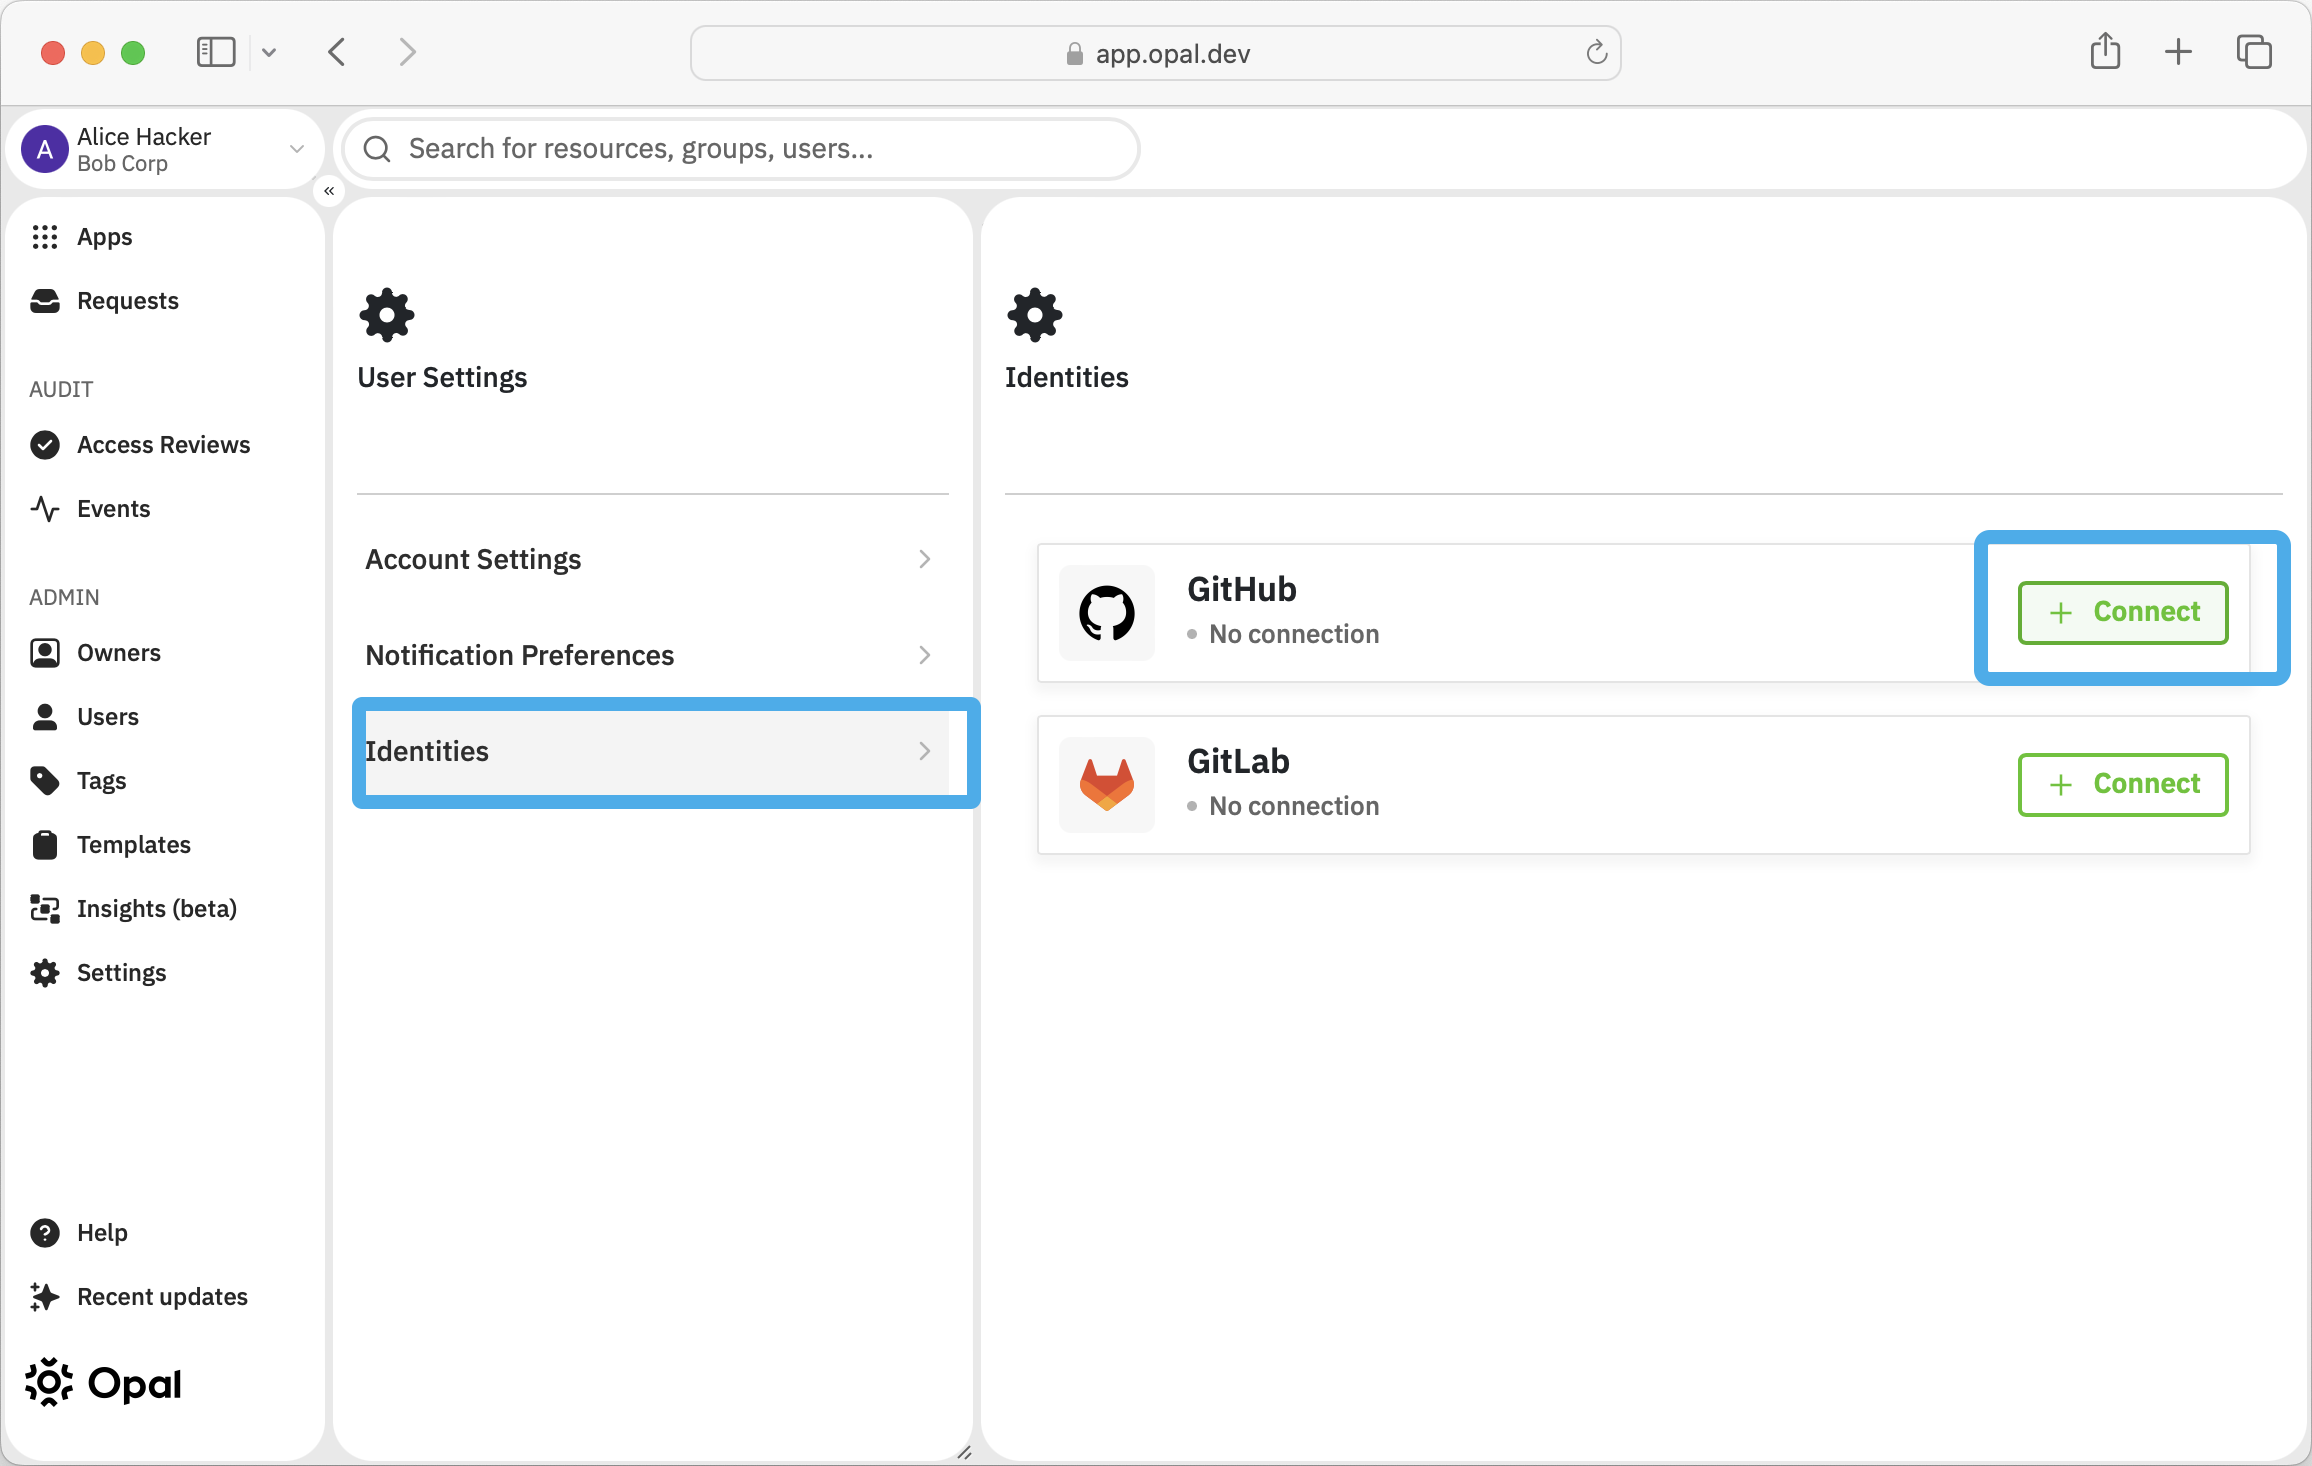Expand the Identities row chevron
Image resolution: width=2312 pixels, height=1466 pixels.
click(925, 751)
